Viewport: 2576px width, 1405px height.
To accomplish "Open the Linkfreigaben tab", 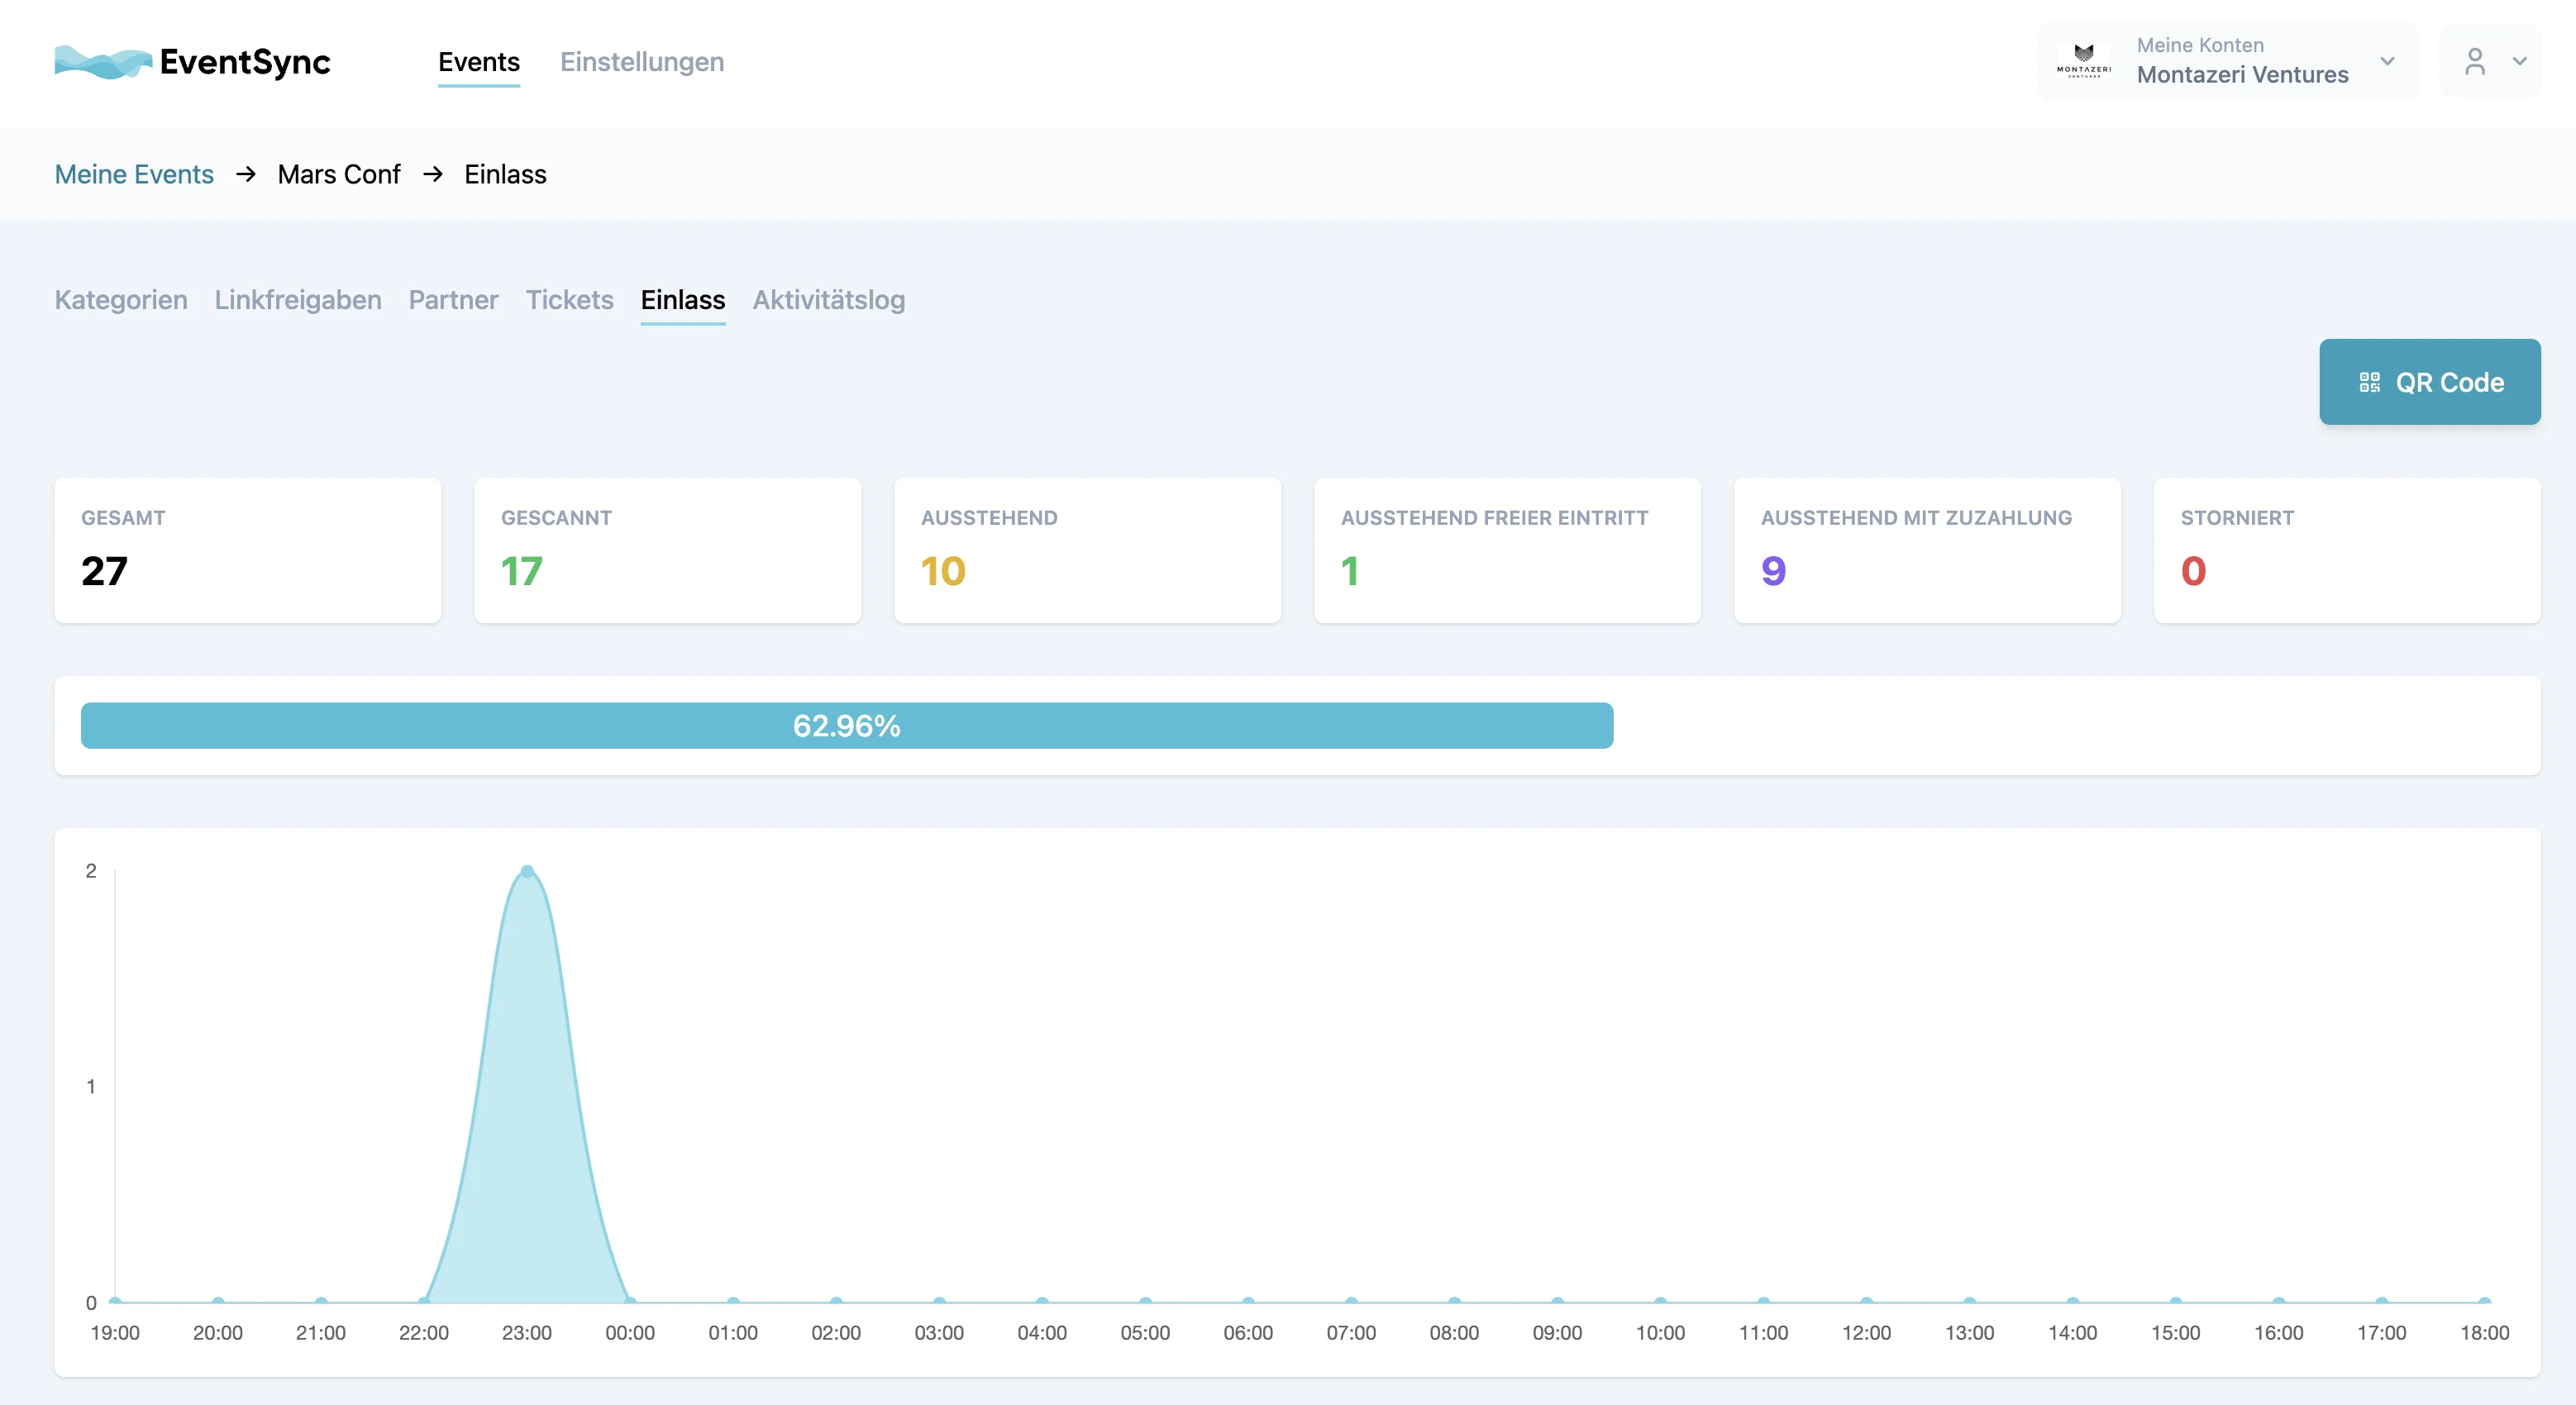I will pyautogui.click(x=297, y=300).
